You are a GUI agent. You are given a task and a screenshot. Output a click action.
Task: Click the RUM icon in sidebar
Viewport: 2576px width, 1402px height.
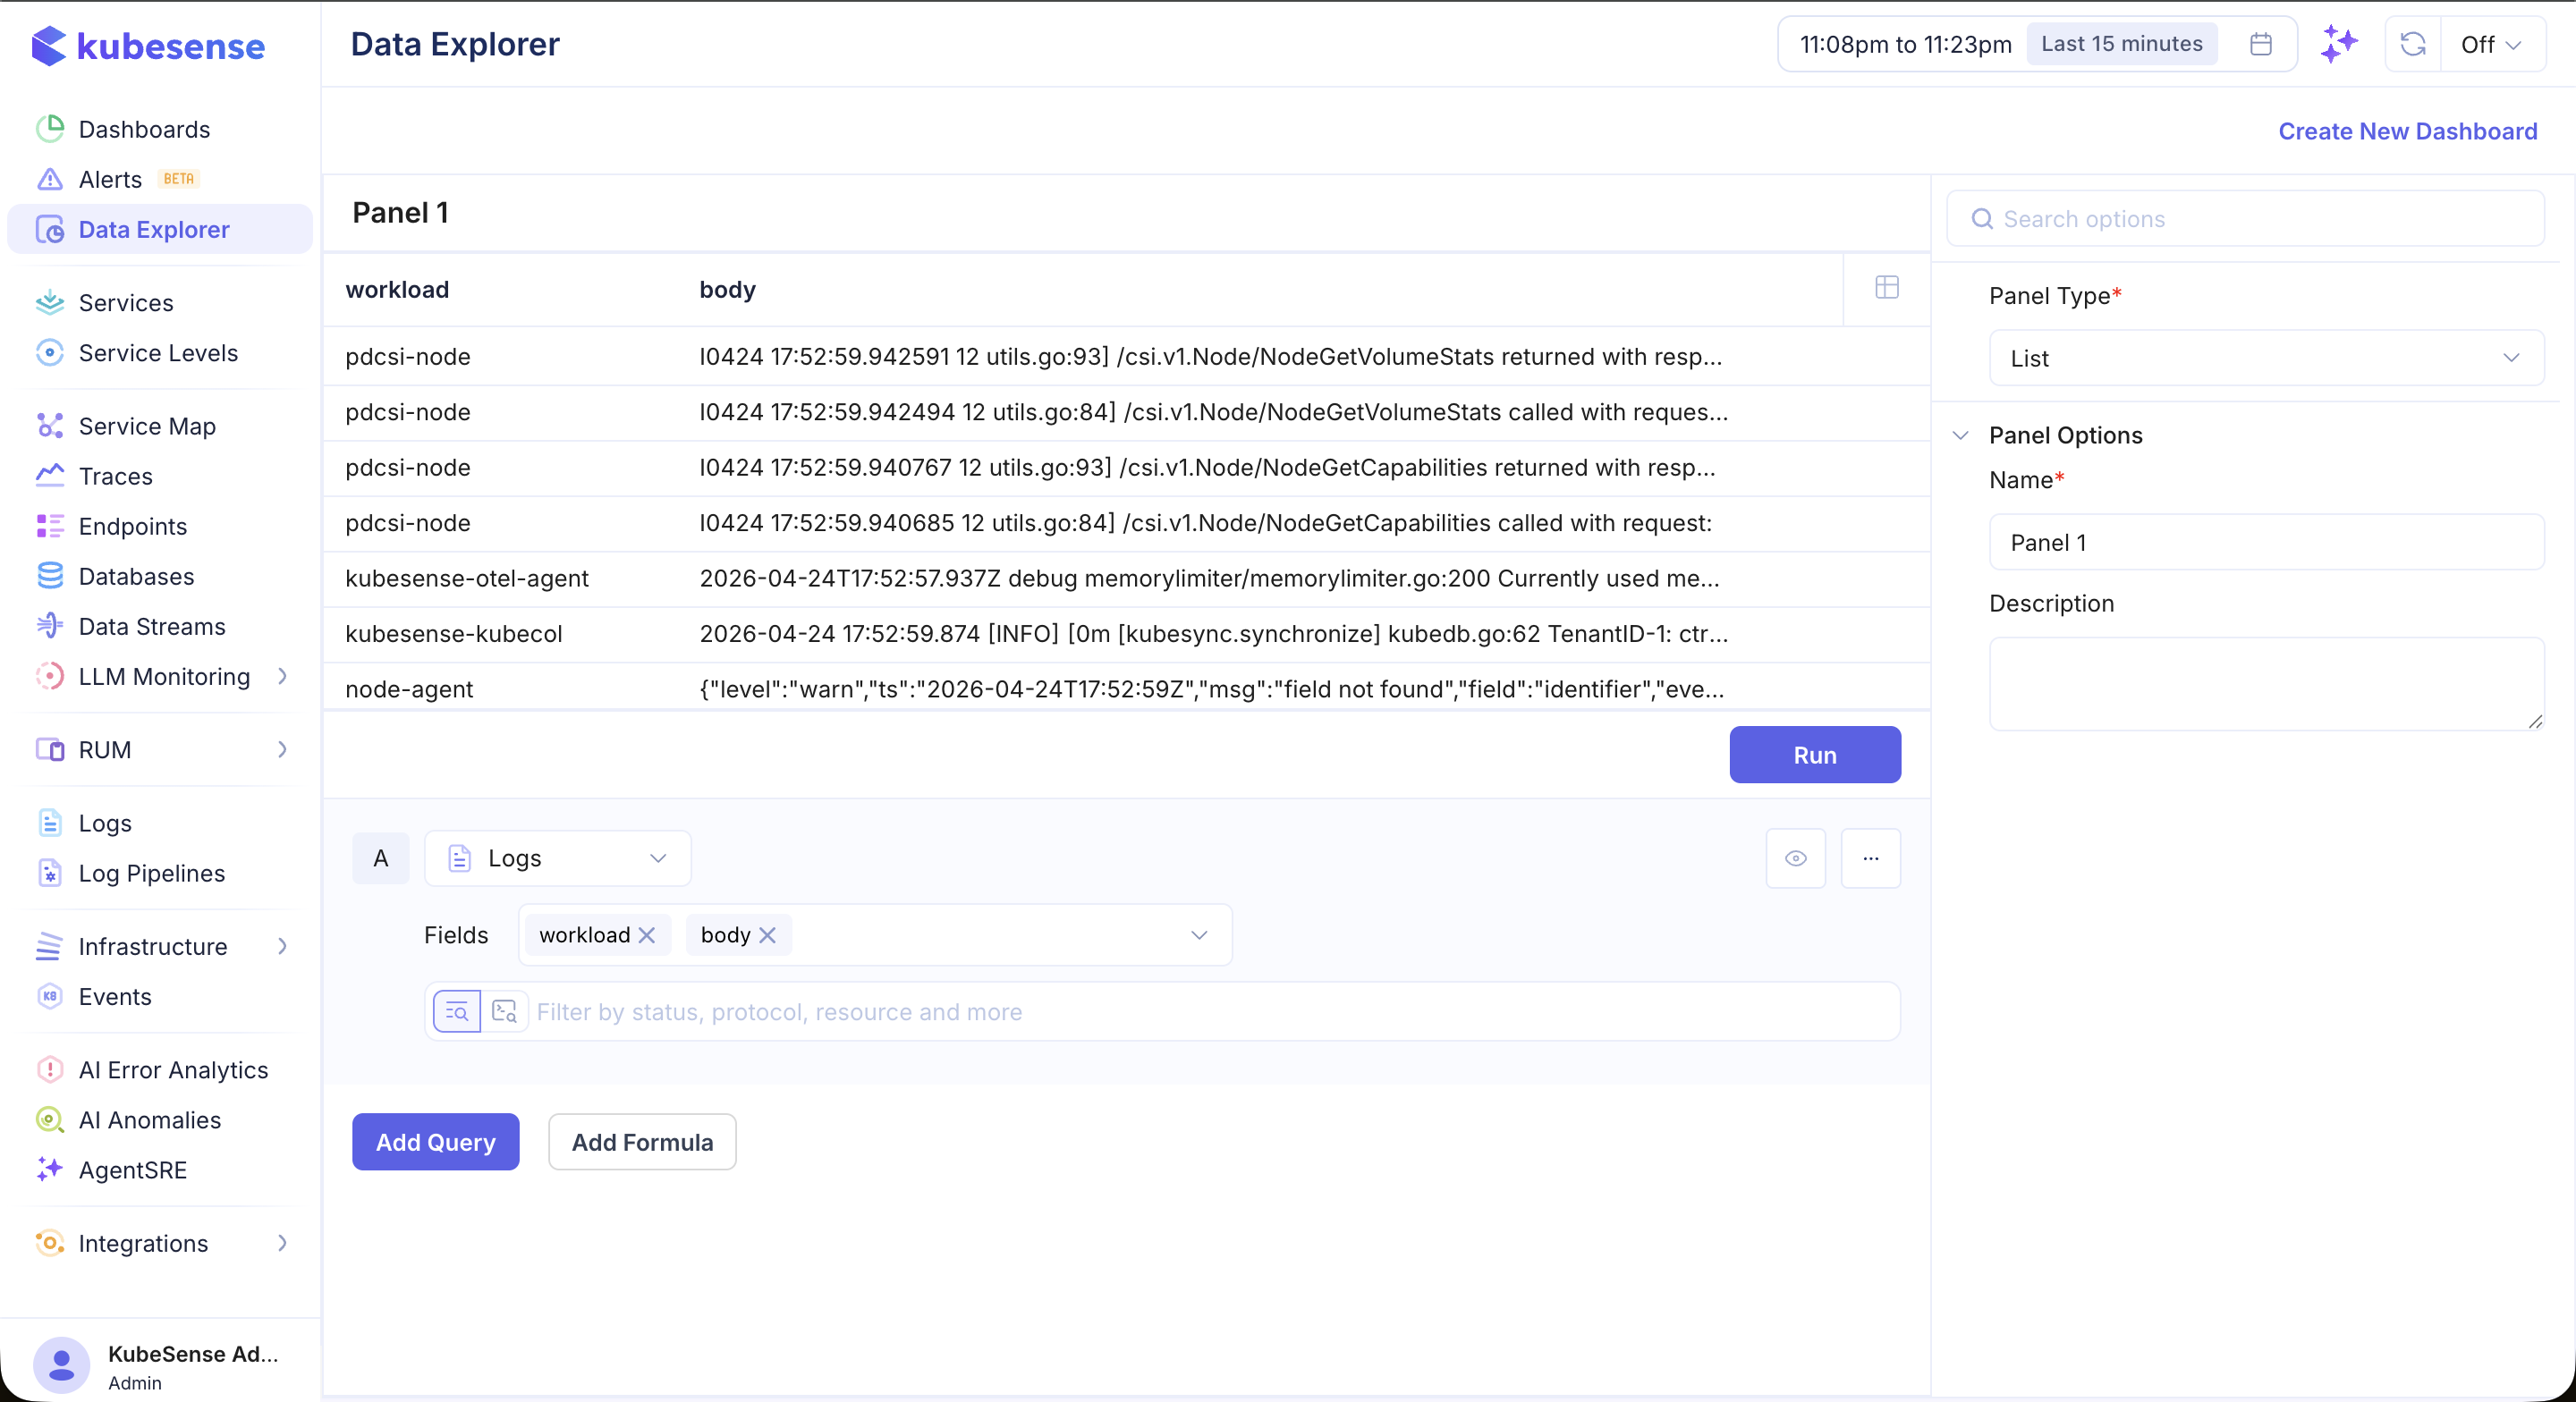click(x=49, y=749)
